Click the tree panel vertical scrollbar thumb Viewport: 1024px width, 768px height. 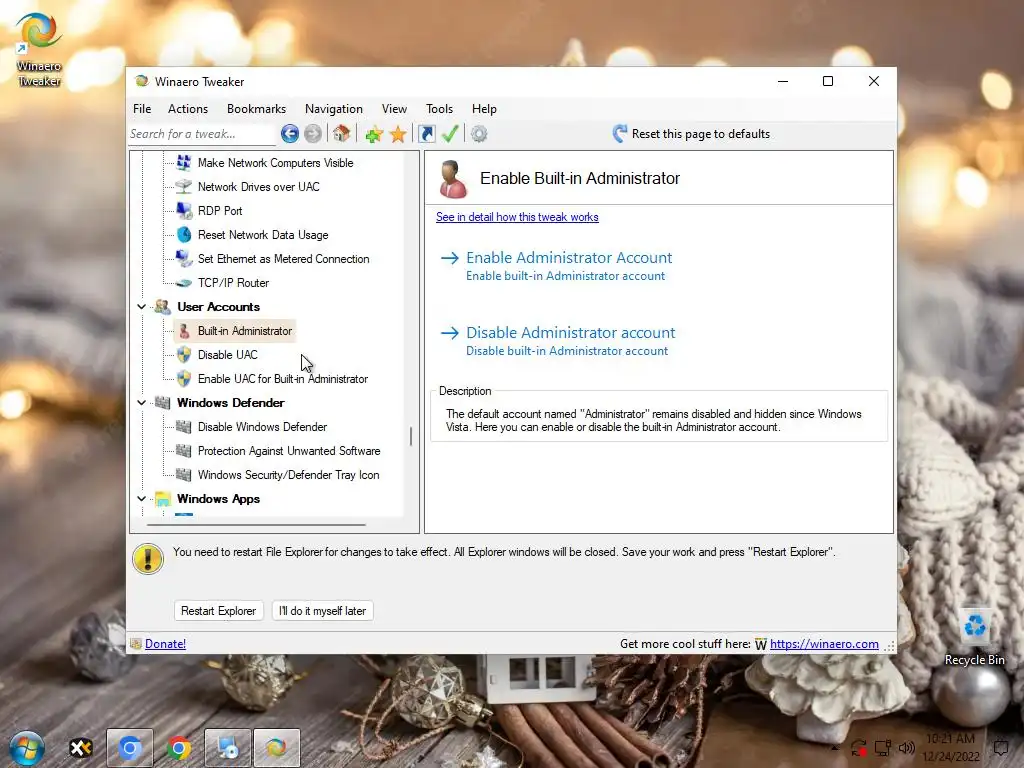[411, 436]
